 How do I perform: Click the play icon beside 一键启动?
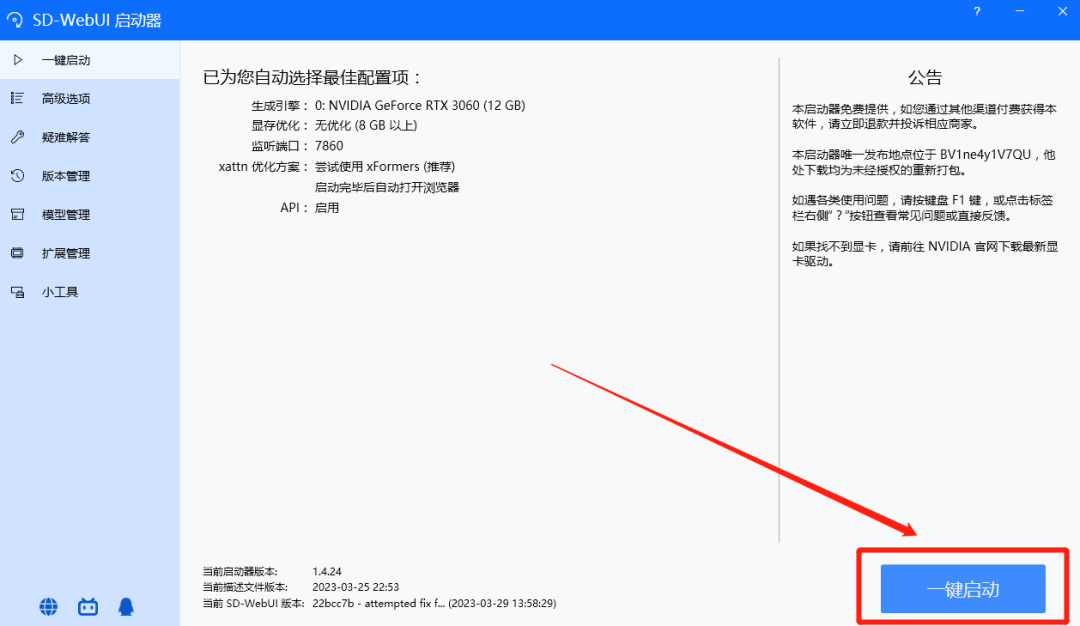[18, 60]
